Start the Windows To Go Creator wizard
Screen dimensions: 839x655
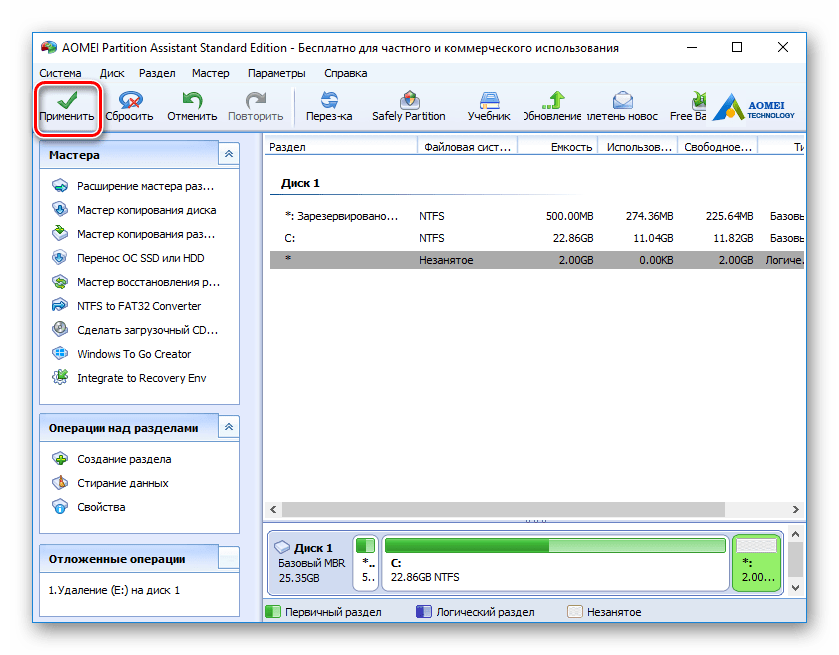[133, 354]
